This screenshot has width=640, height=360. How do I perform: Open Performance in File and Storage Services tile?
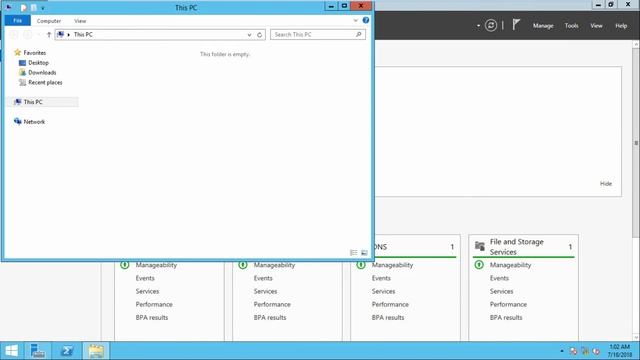(508, 304)
